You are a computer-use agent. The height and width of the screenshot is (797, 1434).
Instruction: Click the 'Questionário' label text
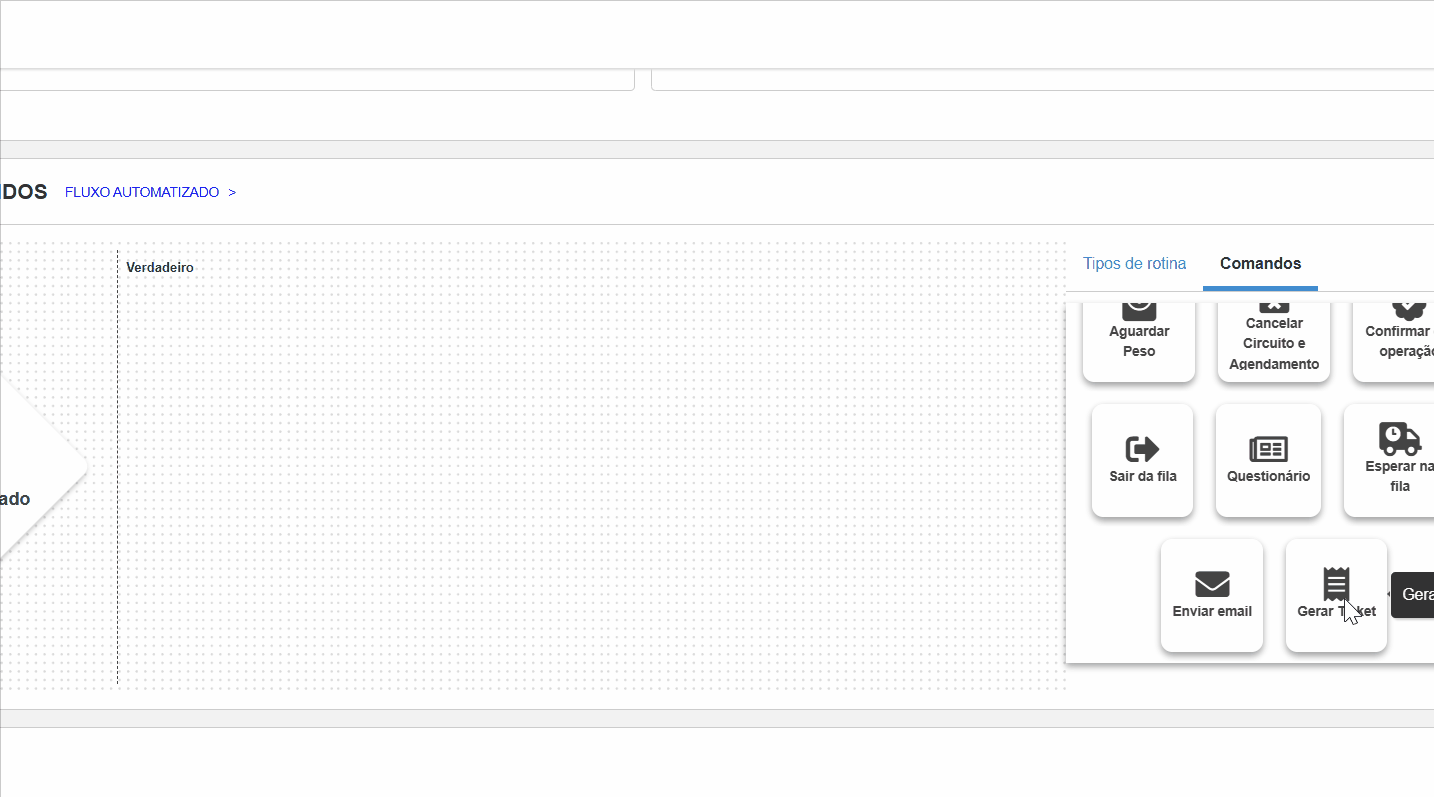coord(1268,477)
